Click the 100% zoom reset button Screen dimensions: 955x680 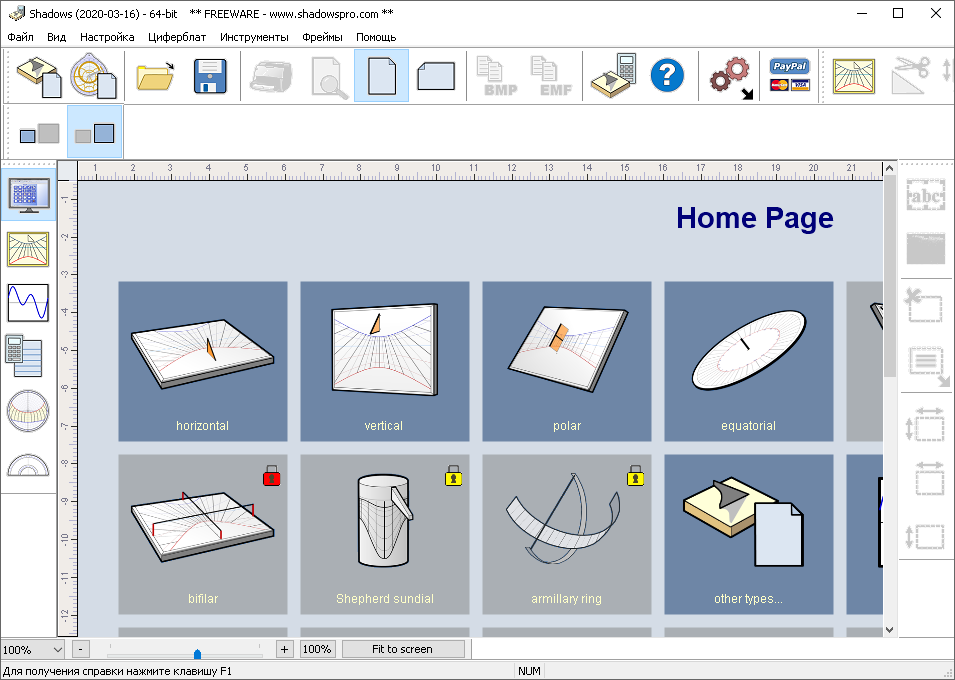point(317,649)
